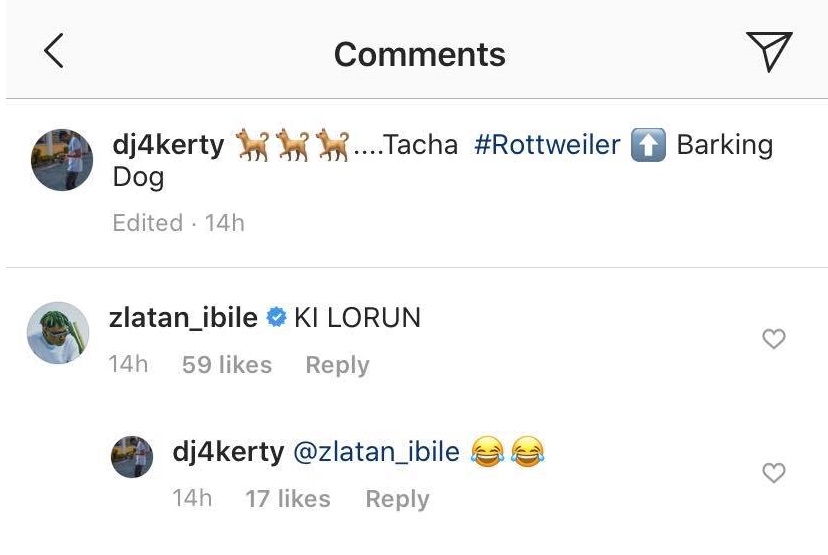Viewport: 828px width, 555px height.
Task: Go back using the left chevron
Action: tap(54, 51)
